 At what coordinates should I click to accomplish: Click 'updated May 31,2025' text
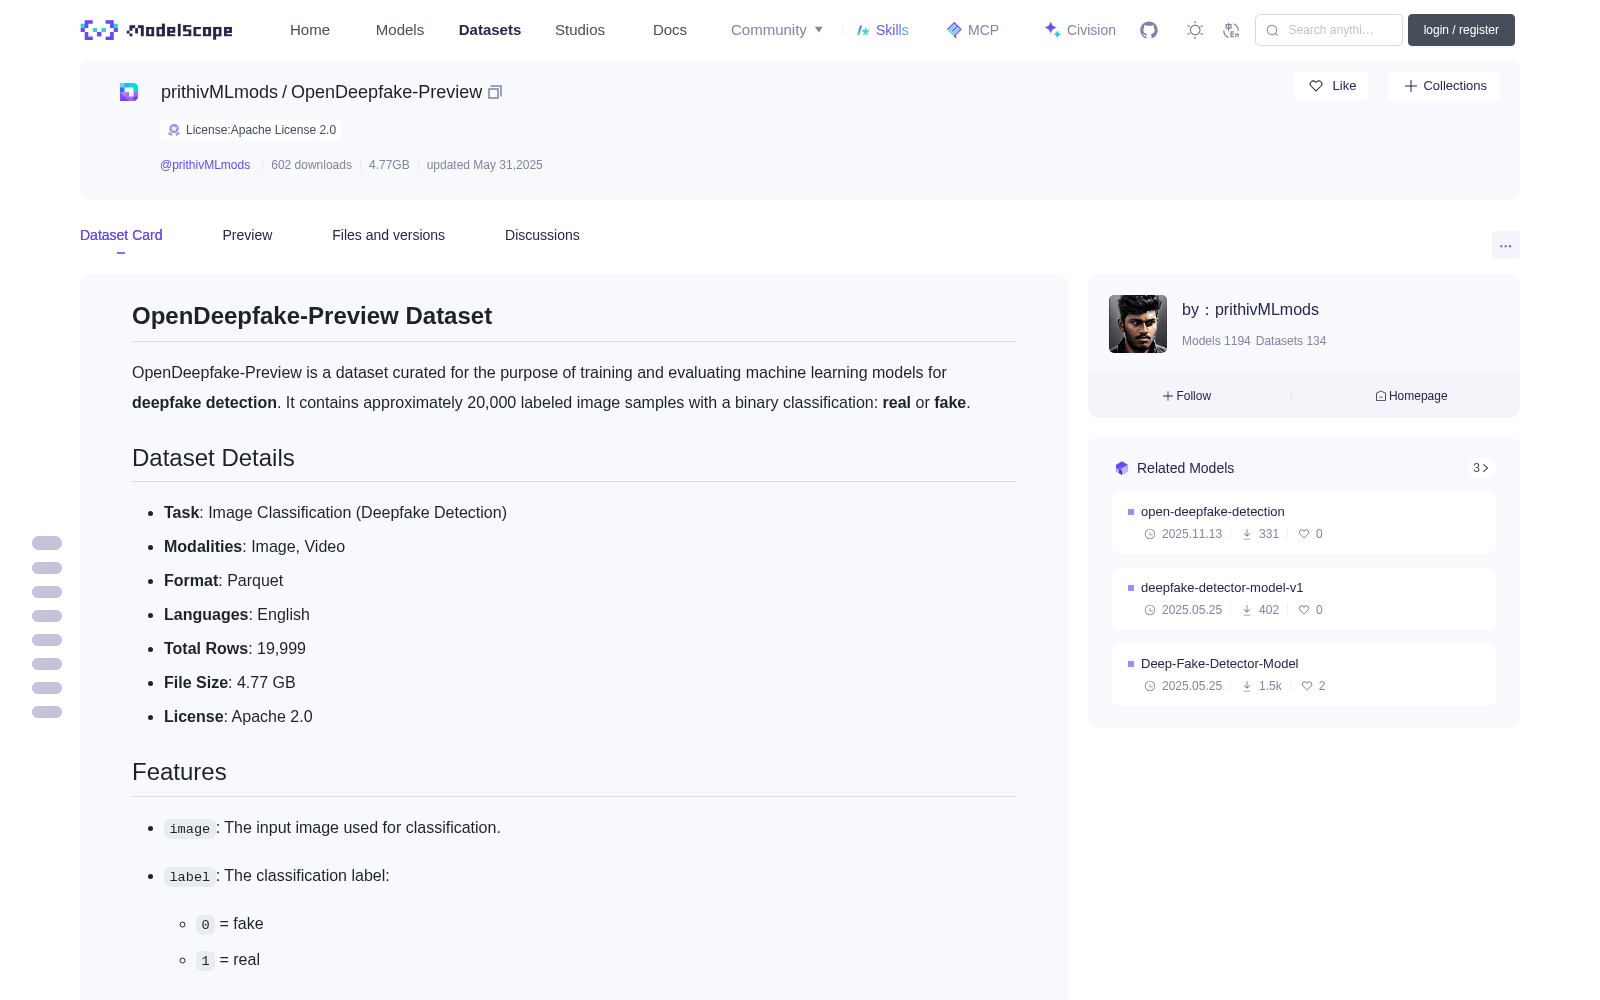tap(484, 165)
